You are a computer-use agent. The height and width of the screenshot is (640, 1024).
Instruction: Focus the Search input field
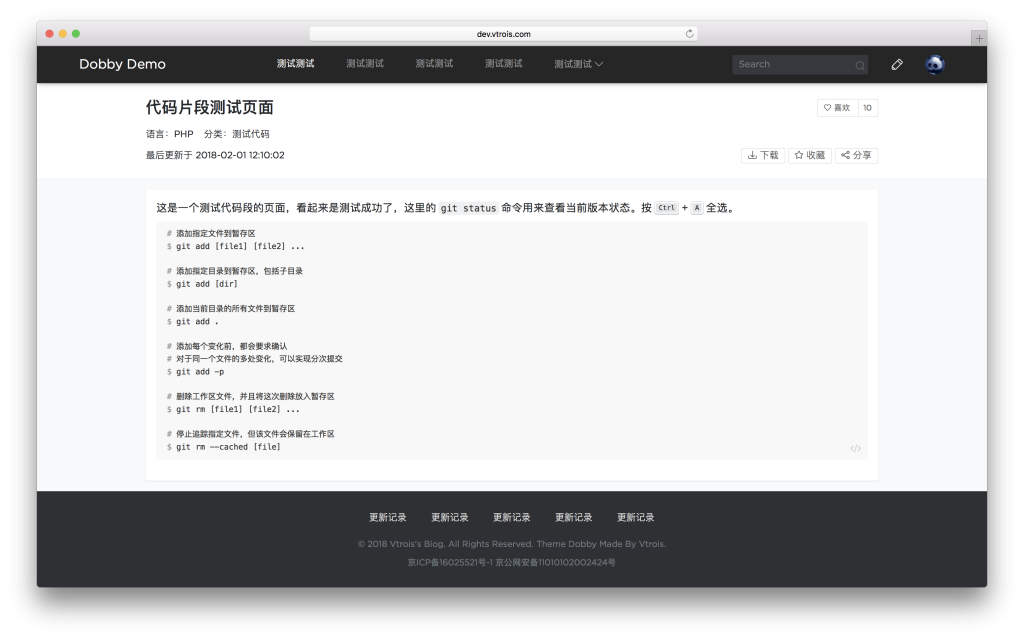click(x=793, y=64)
